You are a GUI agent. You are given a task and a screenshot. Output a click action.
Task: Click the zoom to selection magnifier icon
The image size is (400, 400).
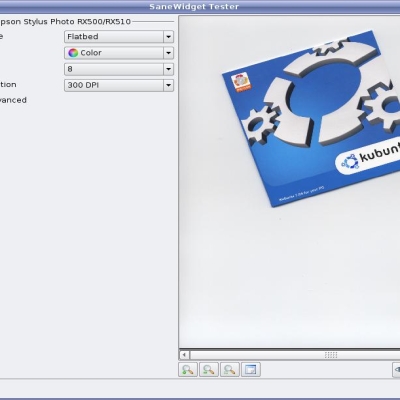click(230, 370)
